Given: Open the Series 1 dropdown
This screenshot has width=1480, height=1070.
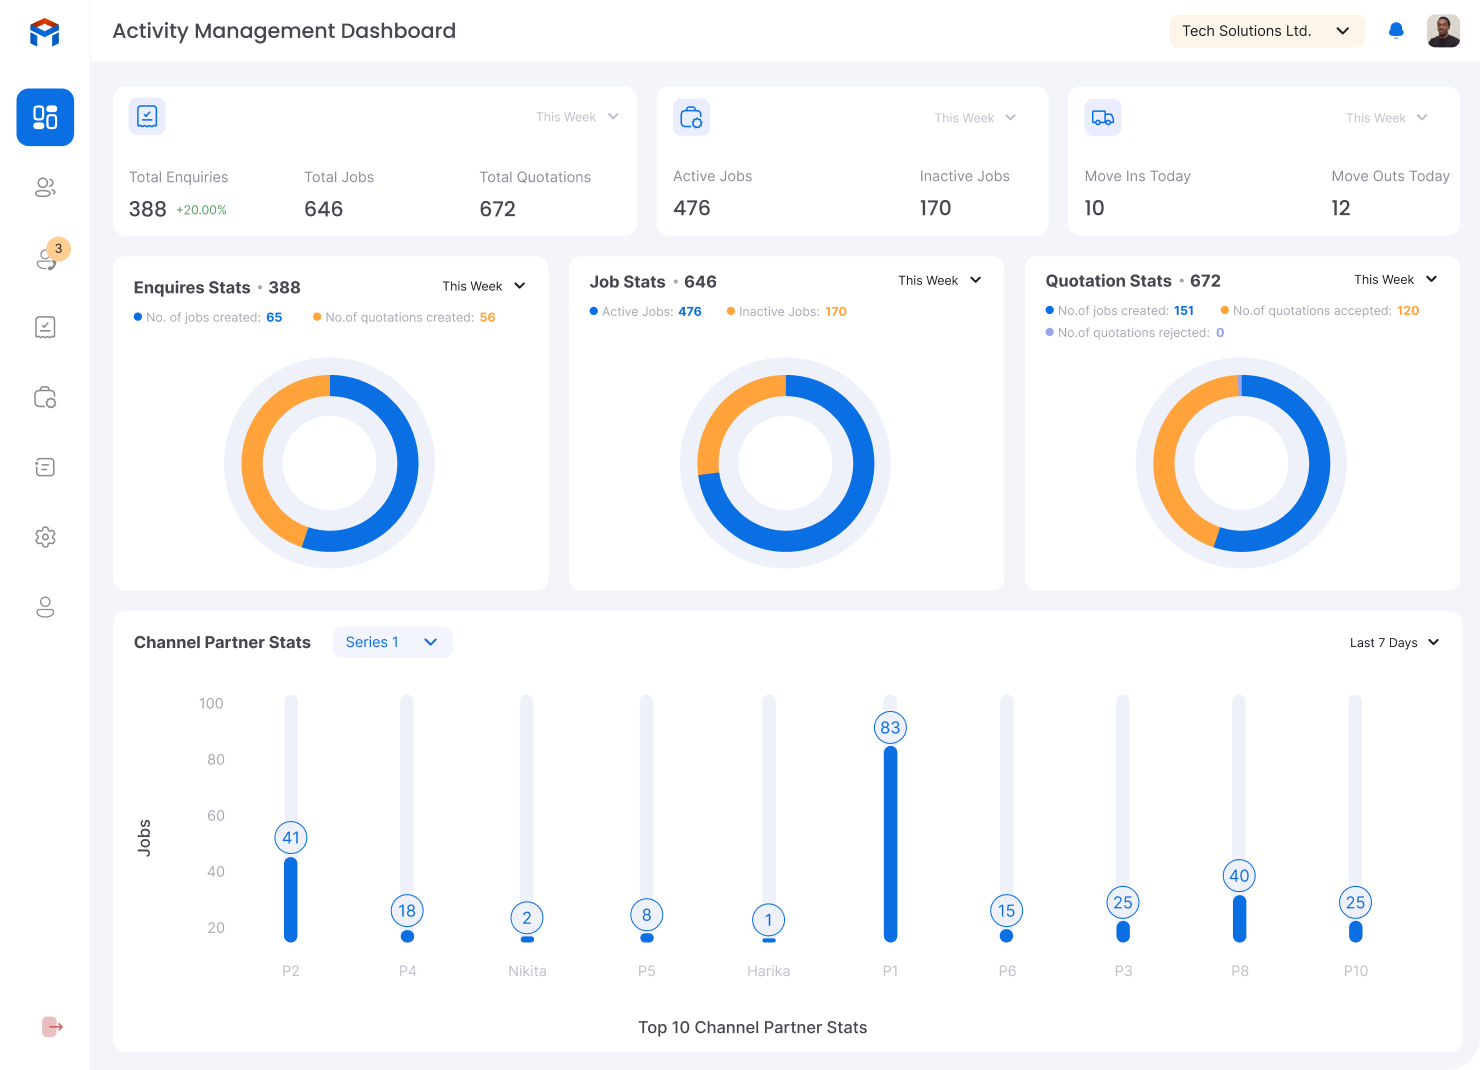Looking at the screenshot, I should (392, 642).
